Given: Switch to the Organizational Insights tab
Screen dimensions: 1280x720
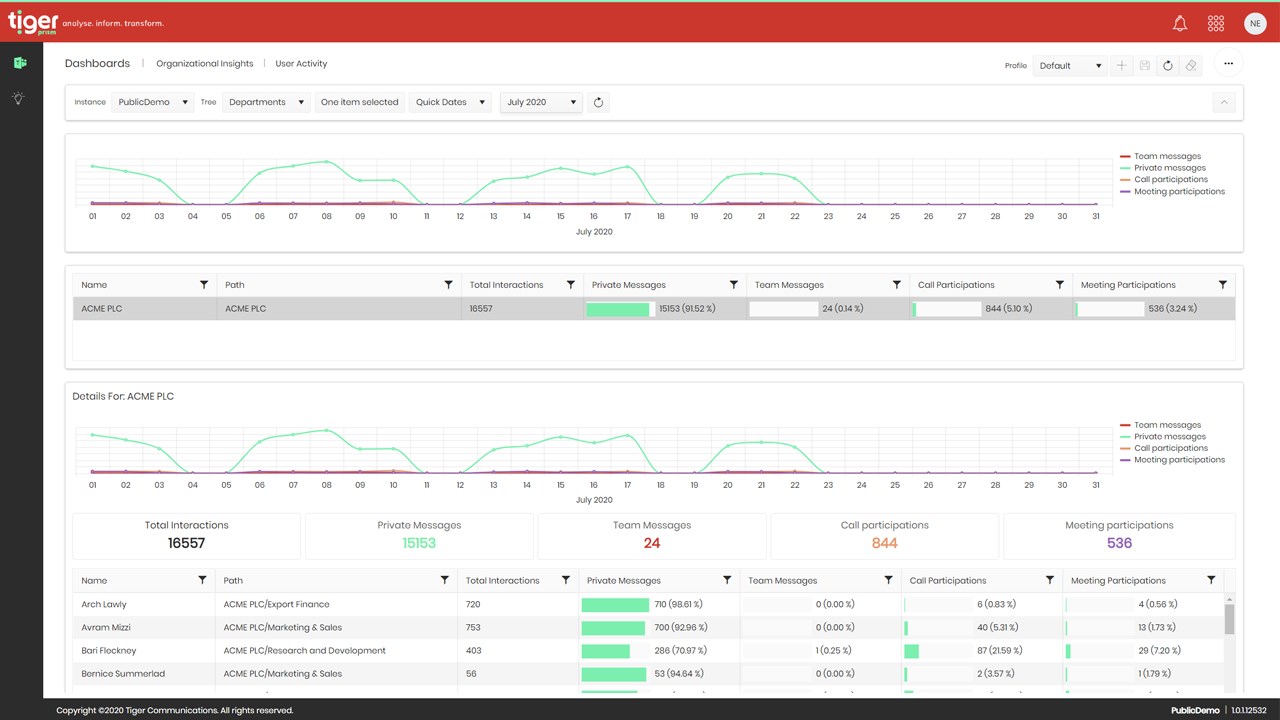Looking at the screenshot, I should (x=205, y=63).
